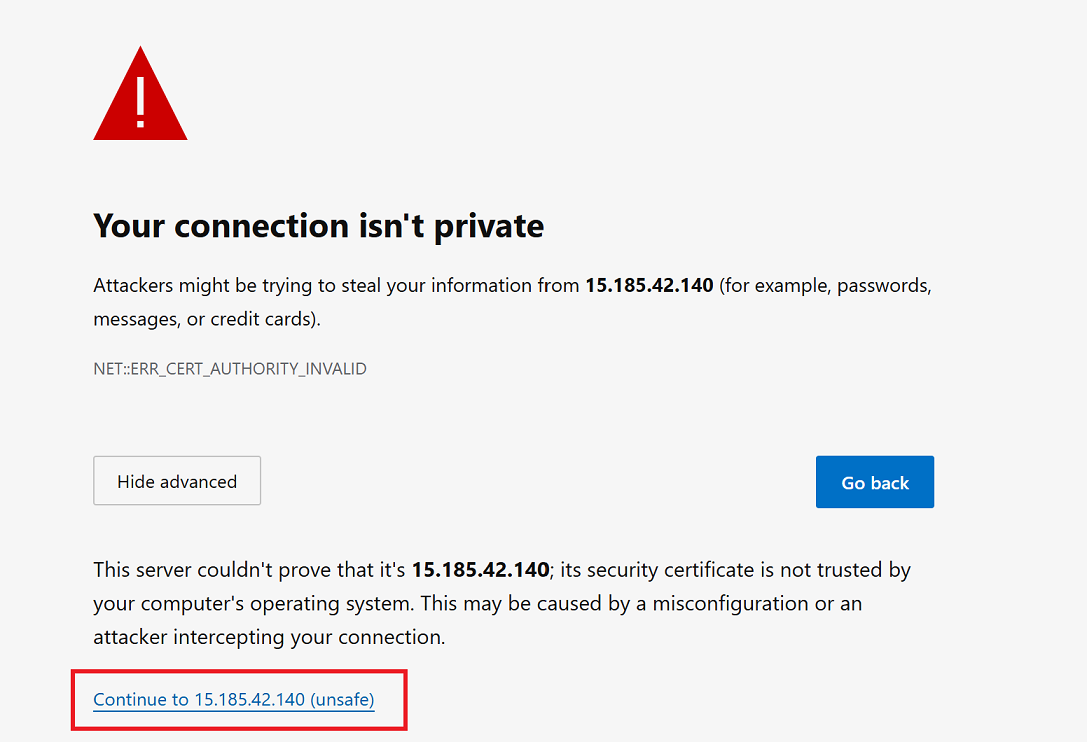The width and height of the screenshot is (1087, 742).
Task: Click the phrase "attacker intercepting your connection"
Action: 268,637
